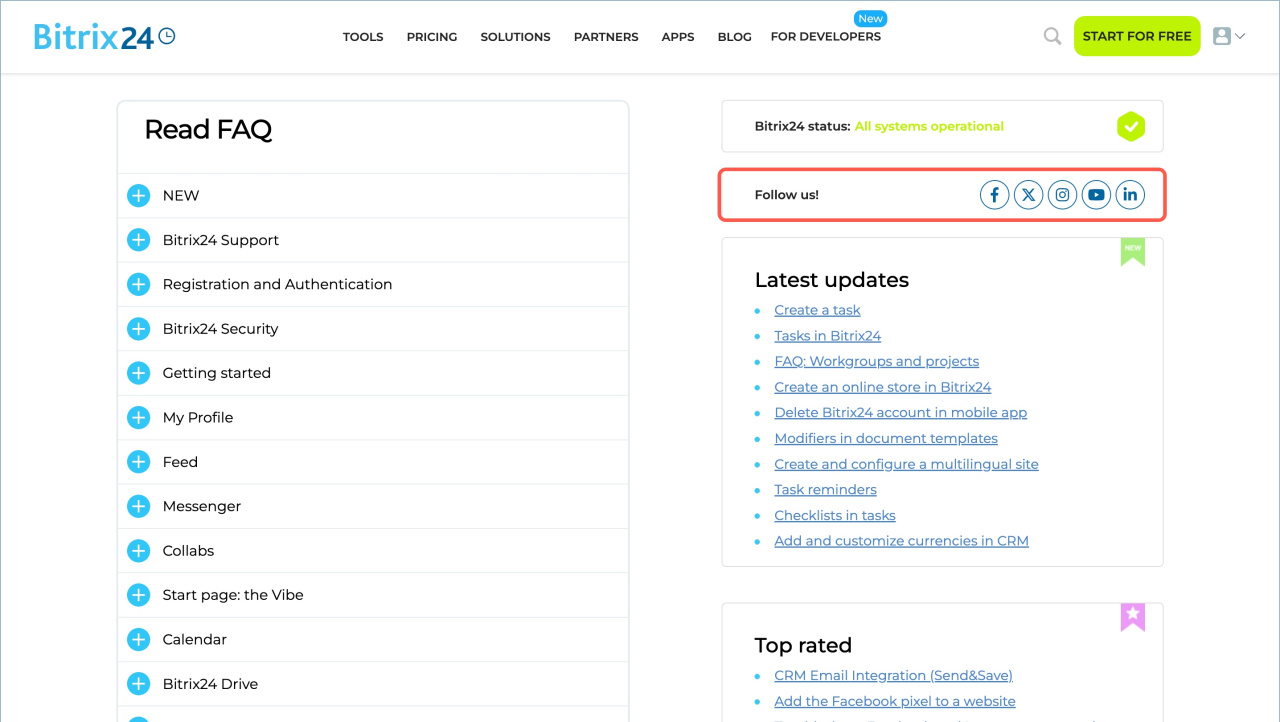
Task: Open the BLOG menu item
Action: (x=734, y=37)
